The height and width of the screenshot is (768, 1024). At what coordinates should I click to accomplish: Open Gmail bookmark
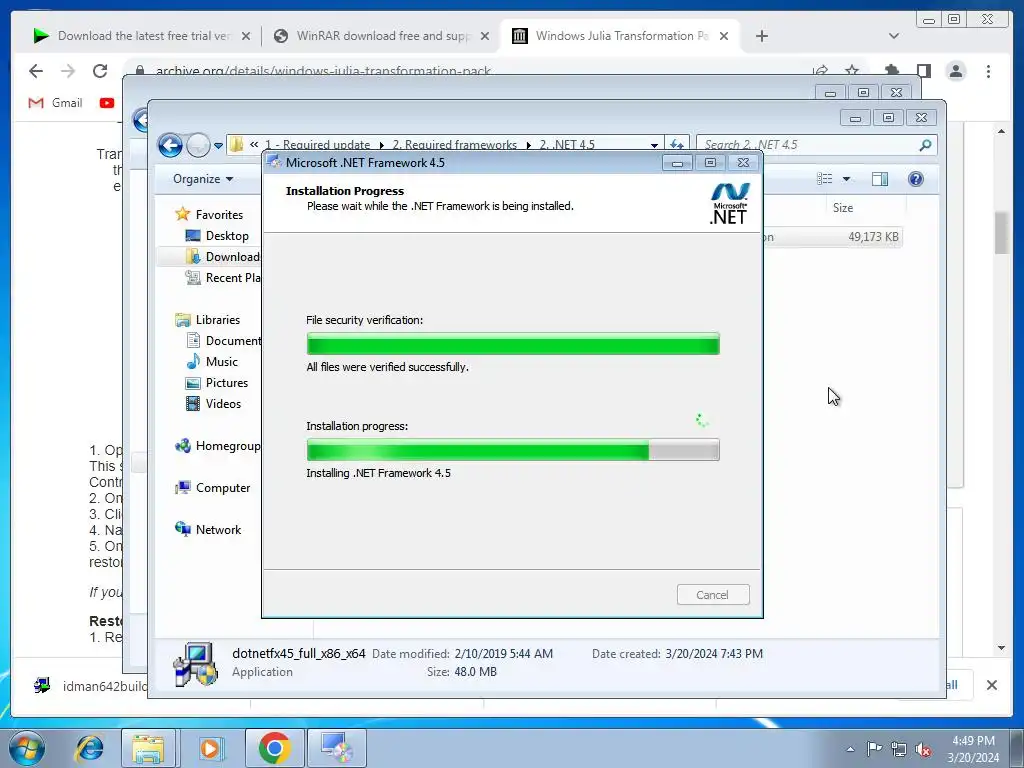pos(56,103)
